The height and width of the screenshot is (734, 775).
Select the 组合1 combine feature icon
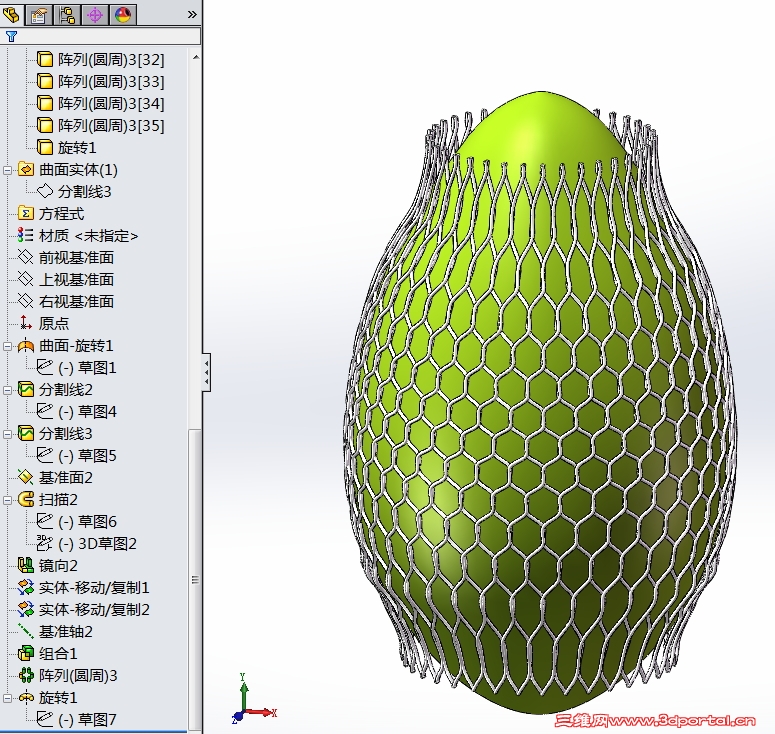click(x=26, y=653)
